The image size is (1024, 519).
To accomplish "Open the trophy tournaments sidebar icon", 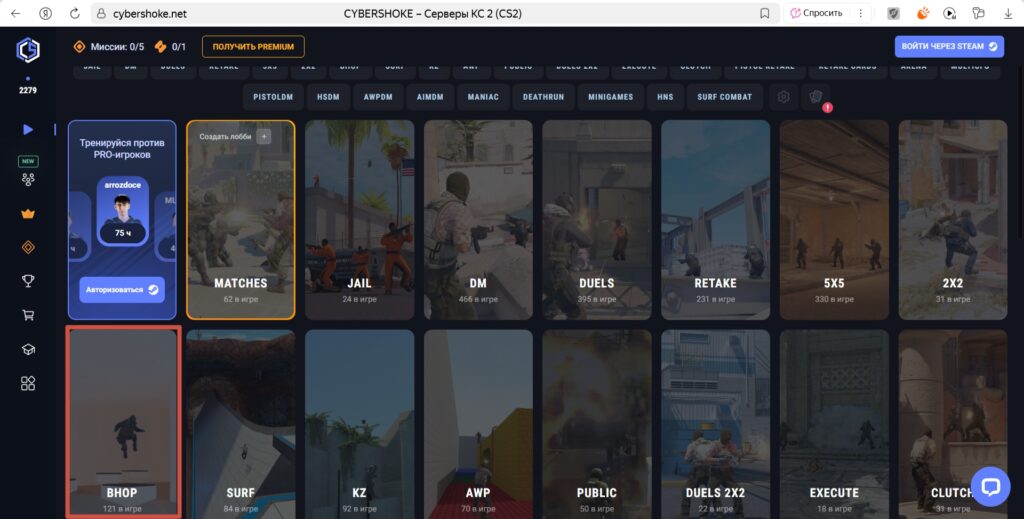I will click(28, 281).
